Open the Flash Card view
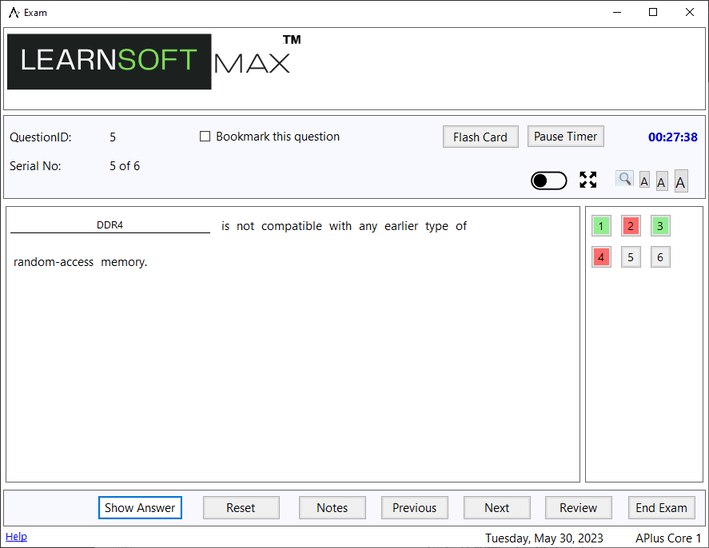The height and width of the screenshot is (548, 709). tap(480, 137)
